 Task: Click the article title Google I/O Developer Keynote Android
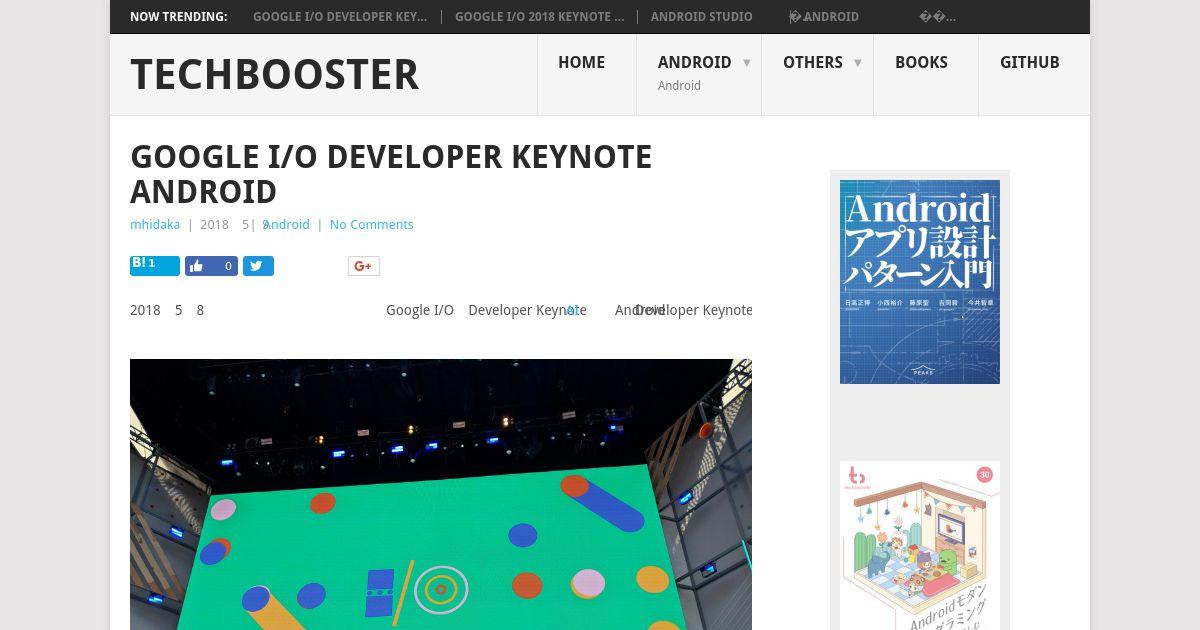pos(391,174)
